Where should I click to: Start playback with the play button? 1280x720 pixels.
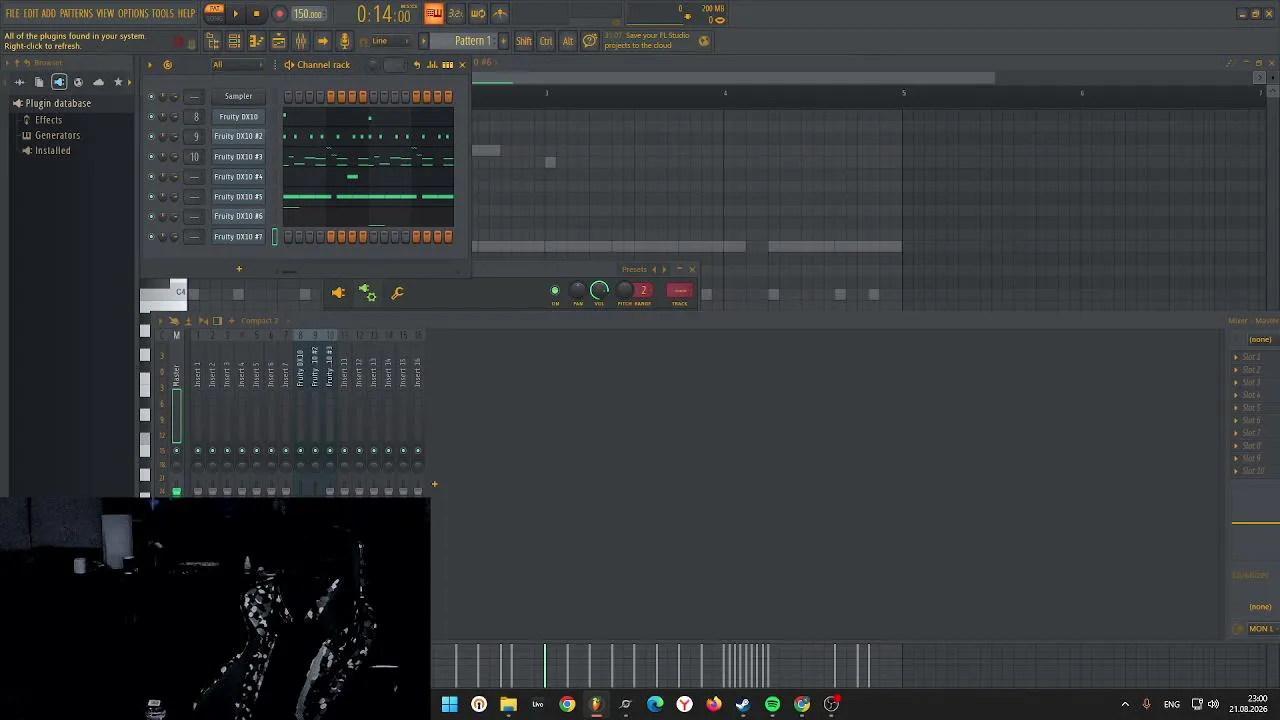[236, 14]
